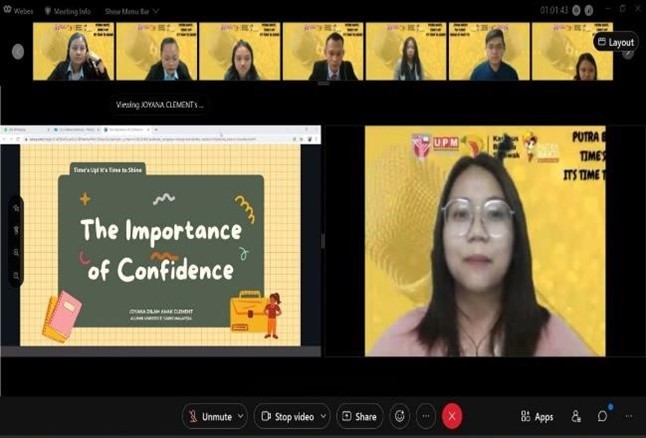Select the blue-shirt participant with glasses thumbnail
Screen dimensions: 646x438
point(489,51)
